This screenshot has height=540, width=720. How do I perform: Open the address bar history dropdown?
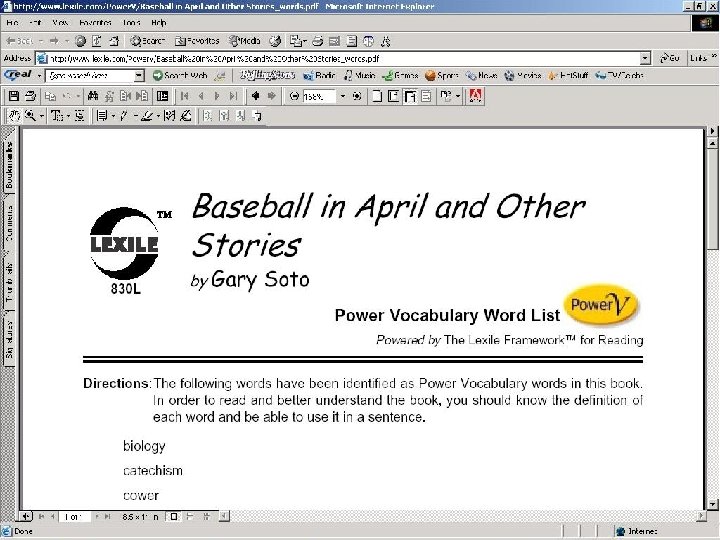(645, 58)
